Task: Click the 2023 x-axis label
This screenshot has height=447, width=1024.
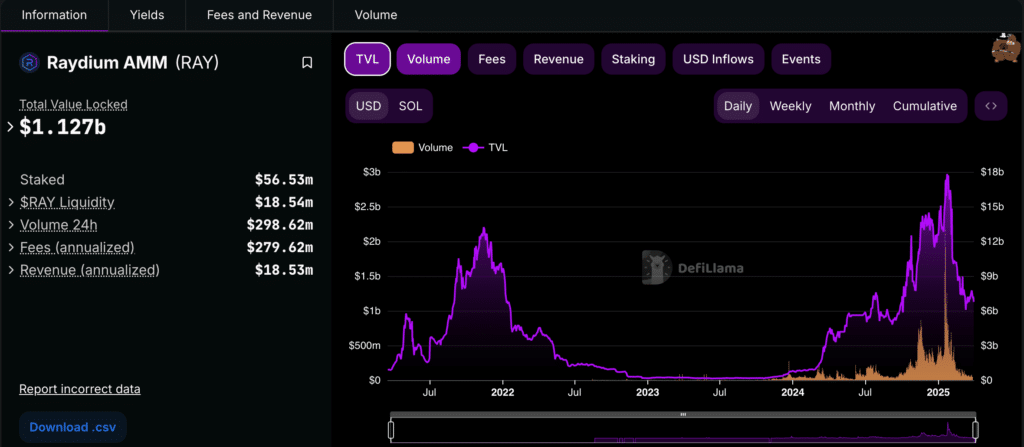Action: (647, 393)
